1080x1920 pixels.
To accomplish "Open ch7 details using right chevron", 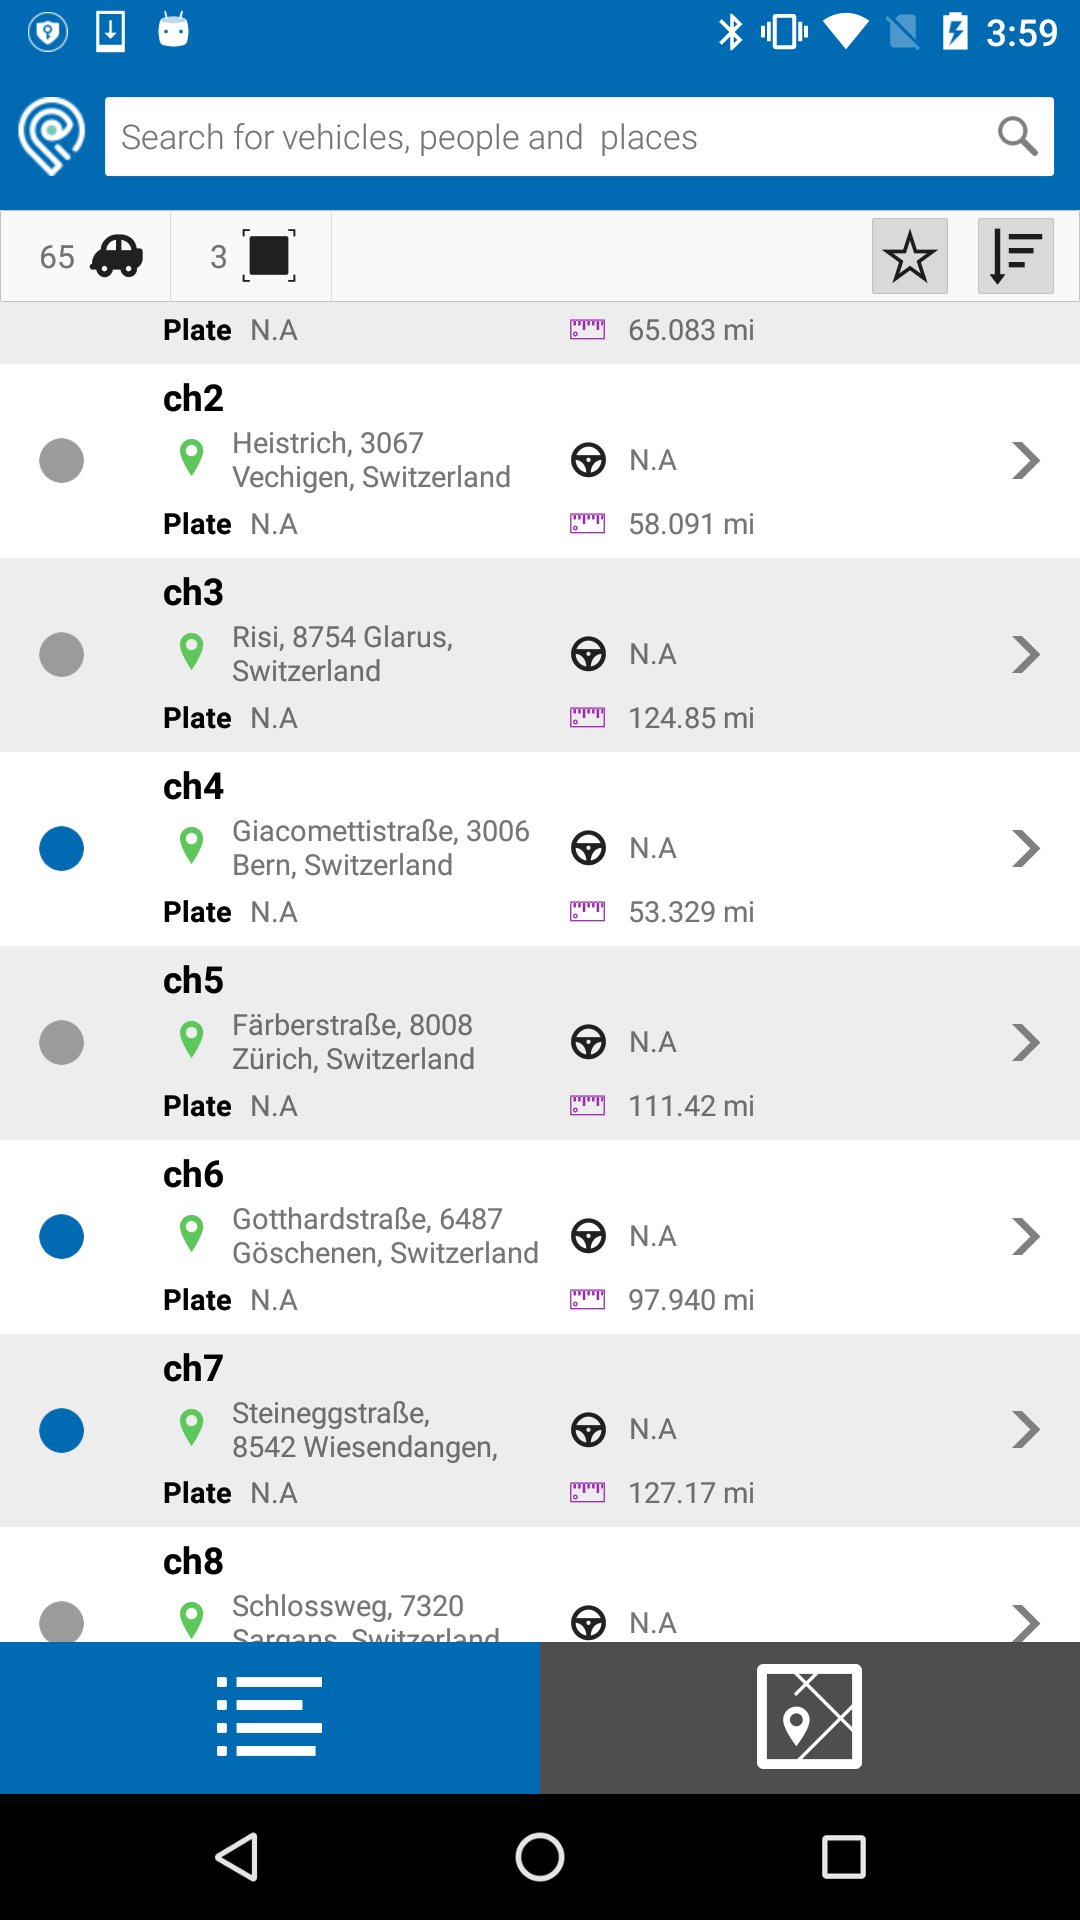I will (x=1025, y=1430).
